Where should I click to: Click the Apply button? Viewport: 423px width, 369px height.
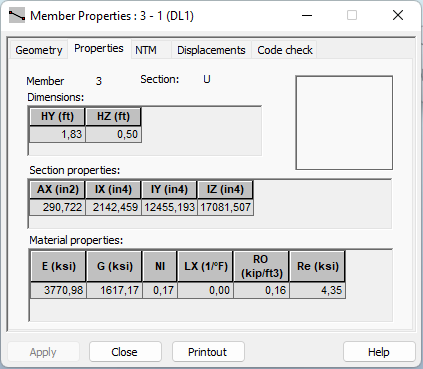coord(43,352)
